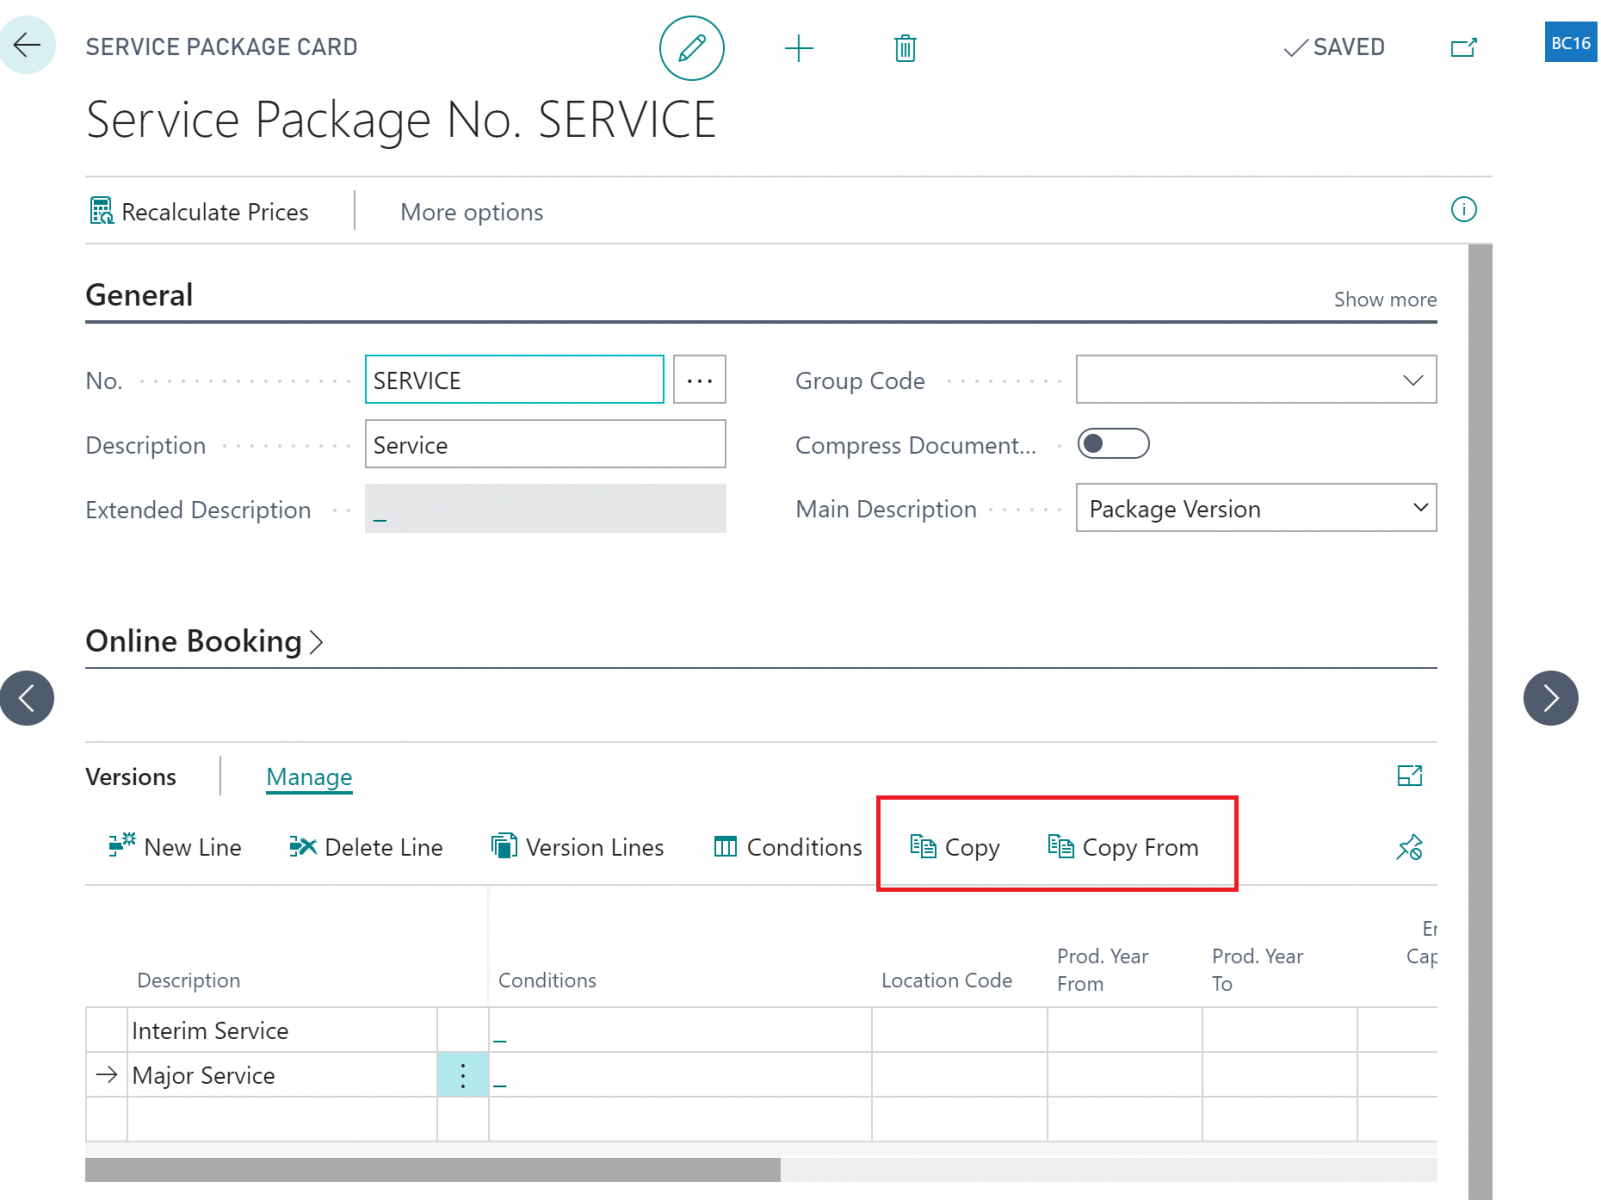Open the Main Description Package Version dropdown

coord(1420,508)
